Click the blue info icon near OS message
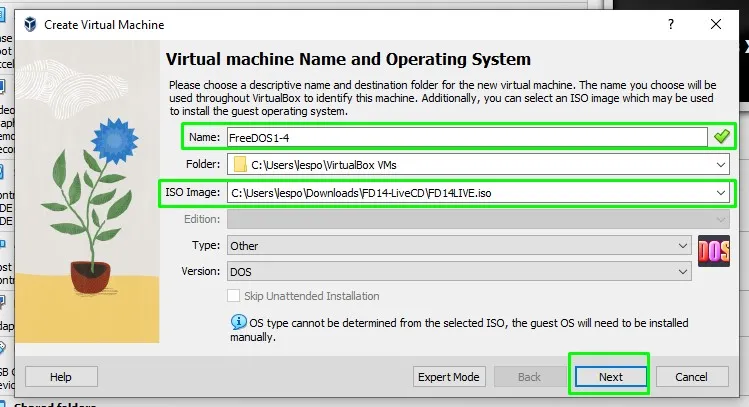Viewport: 749px width, 407px height. pyautogui.click(x=238, y=322)
